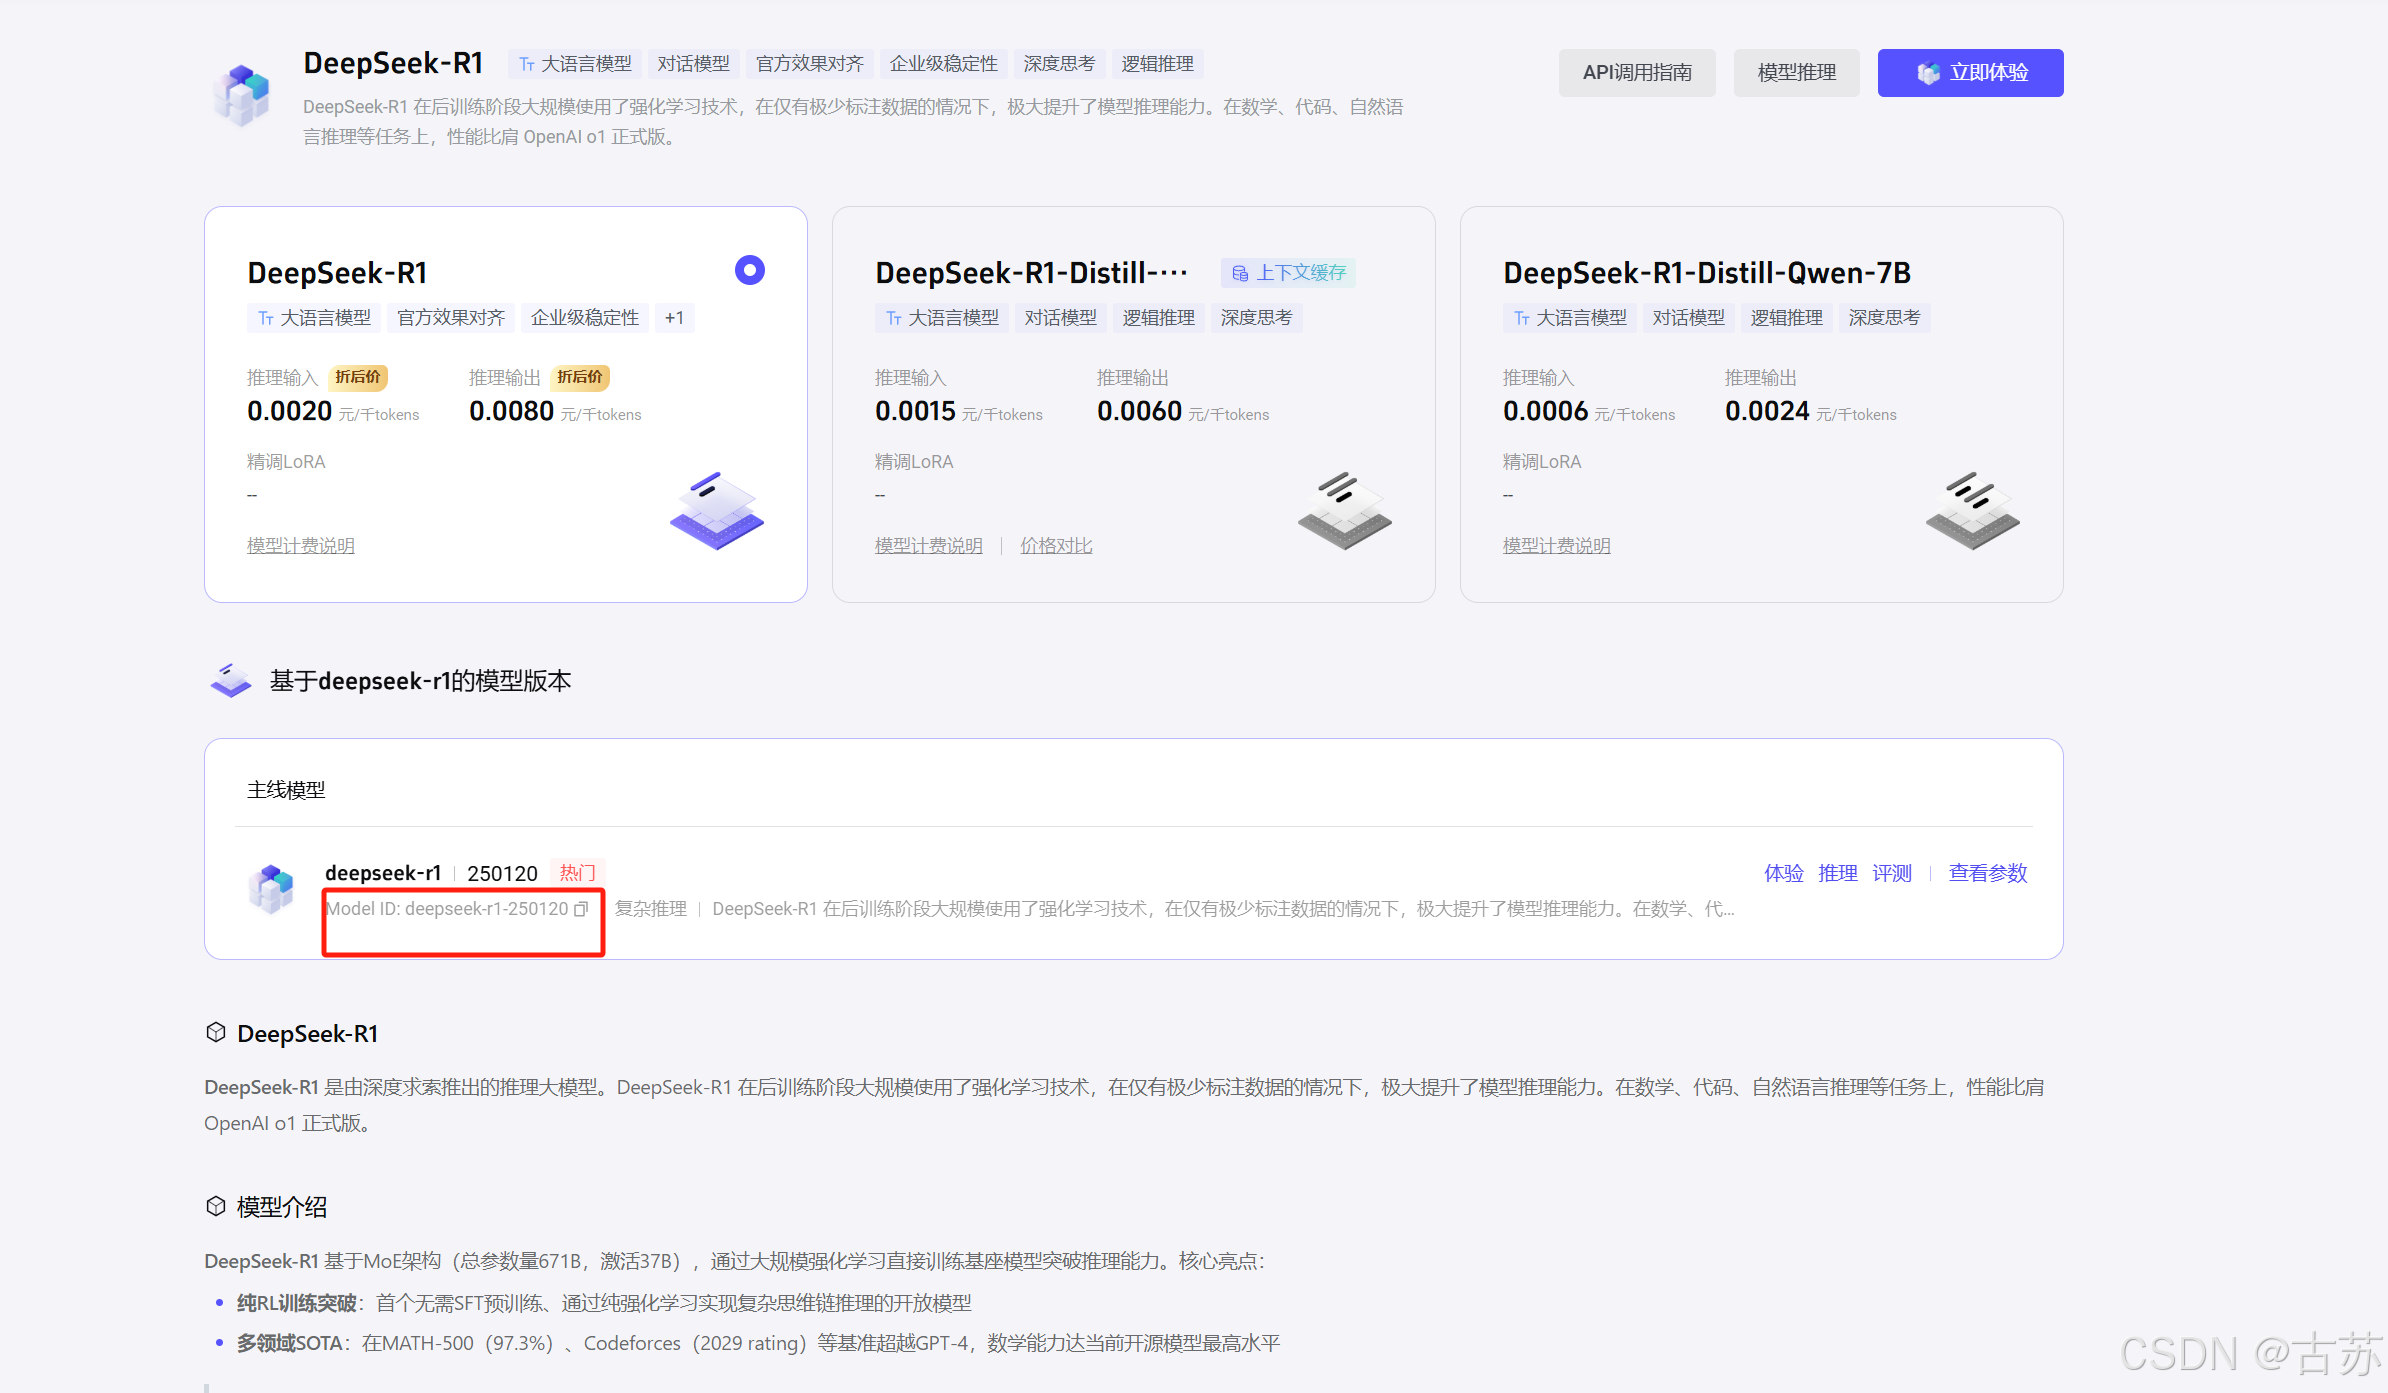Click the deepseek-r1 cube icon in 主线模型 row
The image size is (2388, 1393).
[x=271, y=889]
